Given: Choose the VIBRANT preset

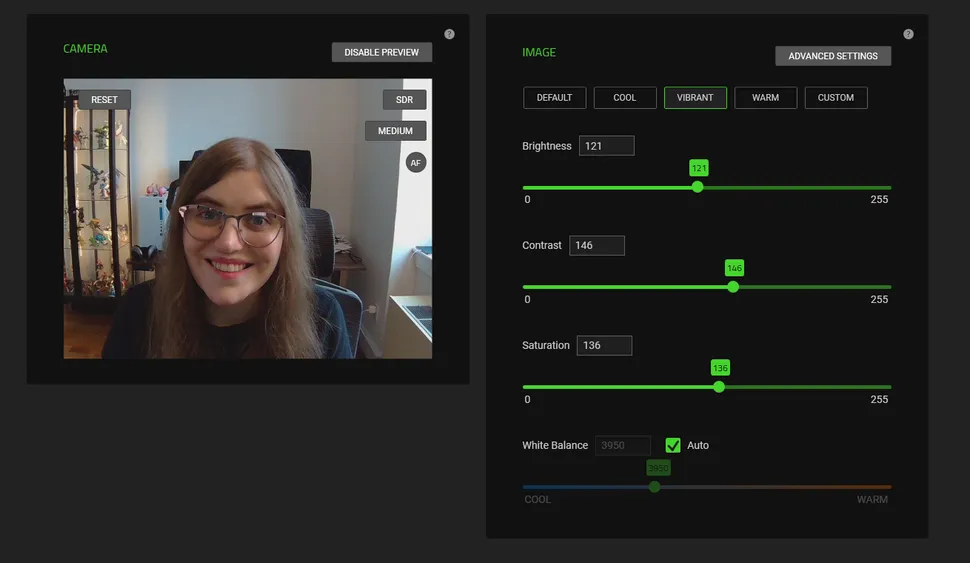Looking at the screenshot, I should coord(695,98).
